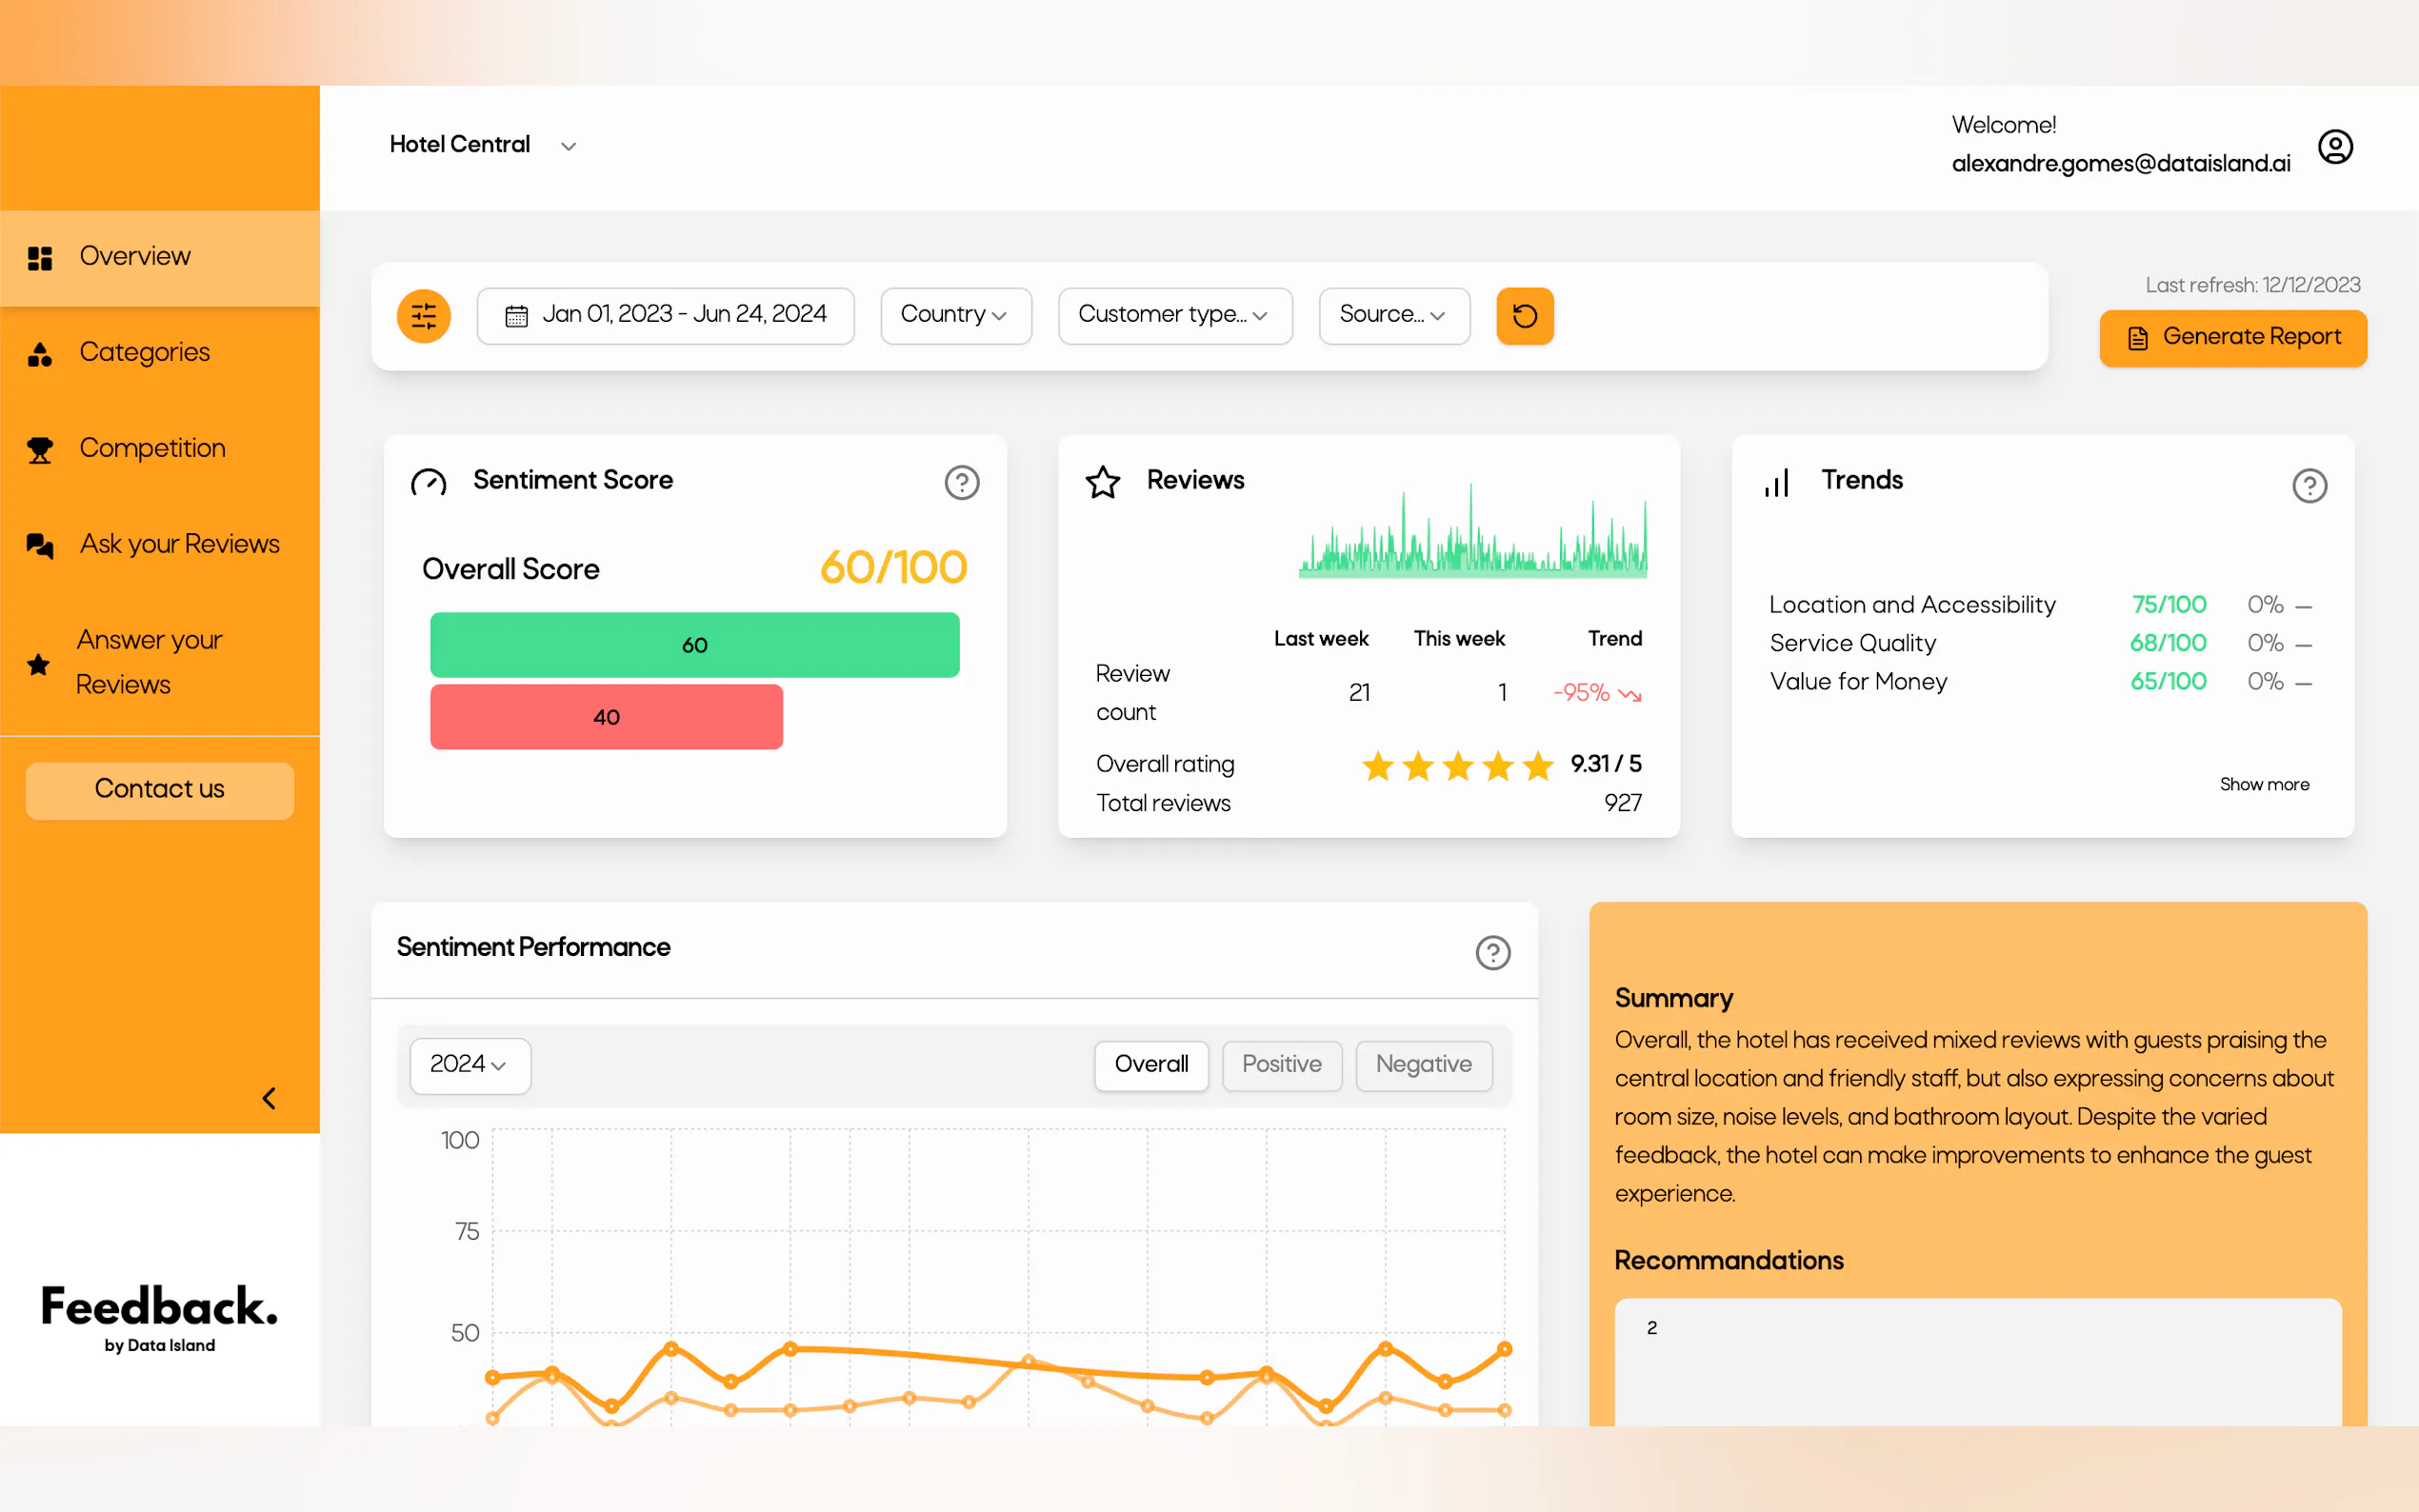Viewport: 2419px width, 1512px height.
Task: Click Show more in Trends card
Action: pos(2263,785)
